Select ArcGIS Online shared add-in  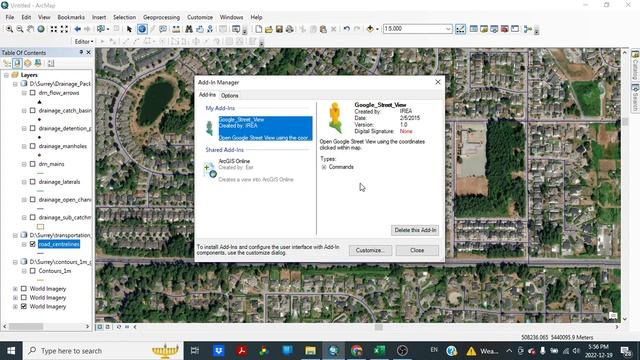[257, 170]
